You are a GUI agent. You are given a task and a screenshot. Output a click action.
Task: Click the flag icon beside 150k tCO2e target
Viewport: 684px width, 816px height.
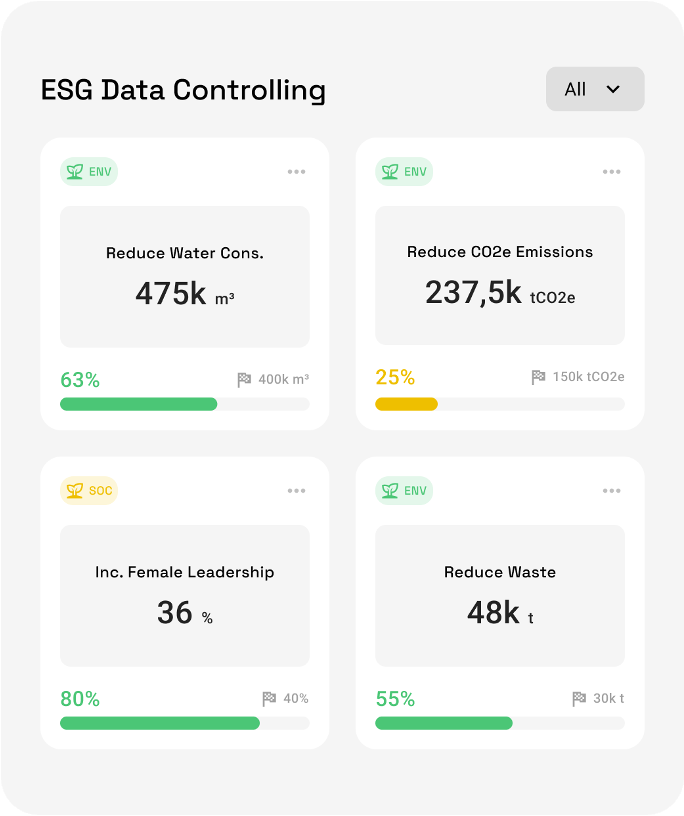point(539,377)
